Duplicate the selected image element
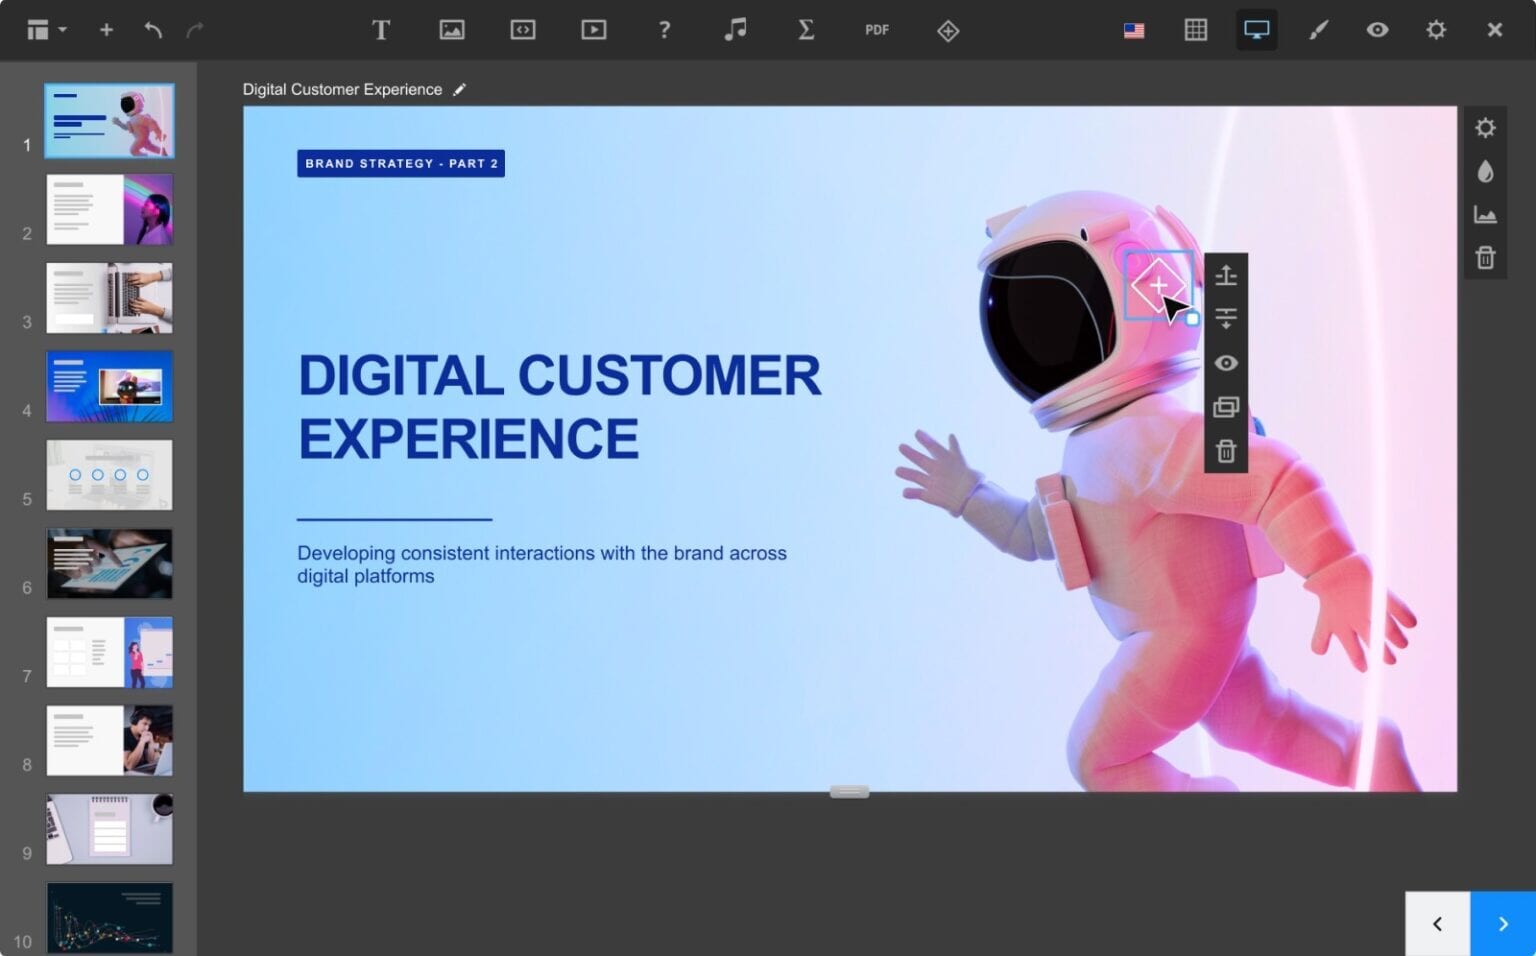This screenshot has width=1536, height=956. tap(1226, 407)
